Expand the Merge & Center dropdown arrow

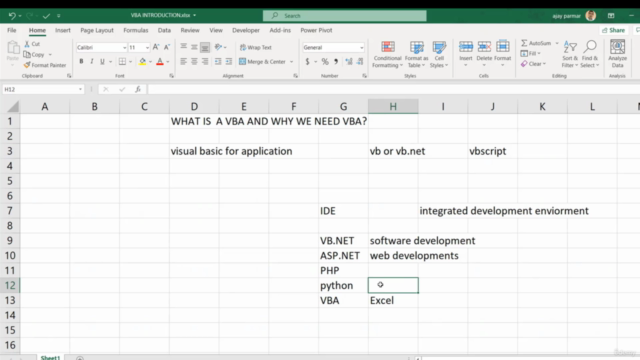pyautogui.click(x=291, y=62)
